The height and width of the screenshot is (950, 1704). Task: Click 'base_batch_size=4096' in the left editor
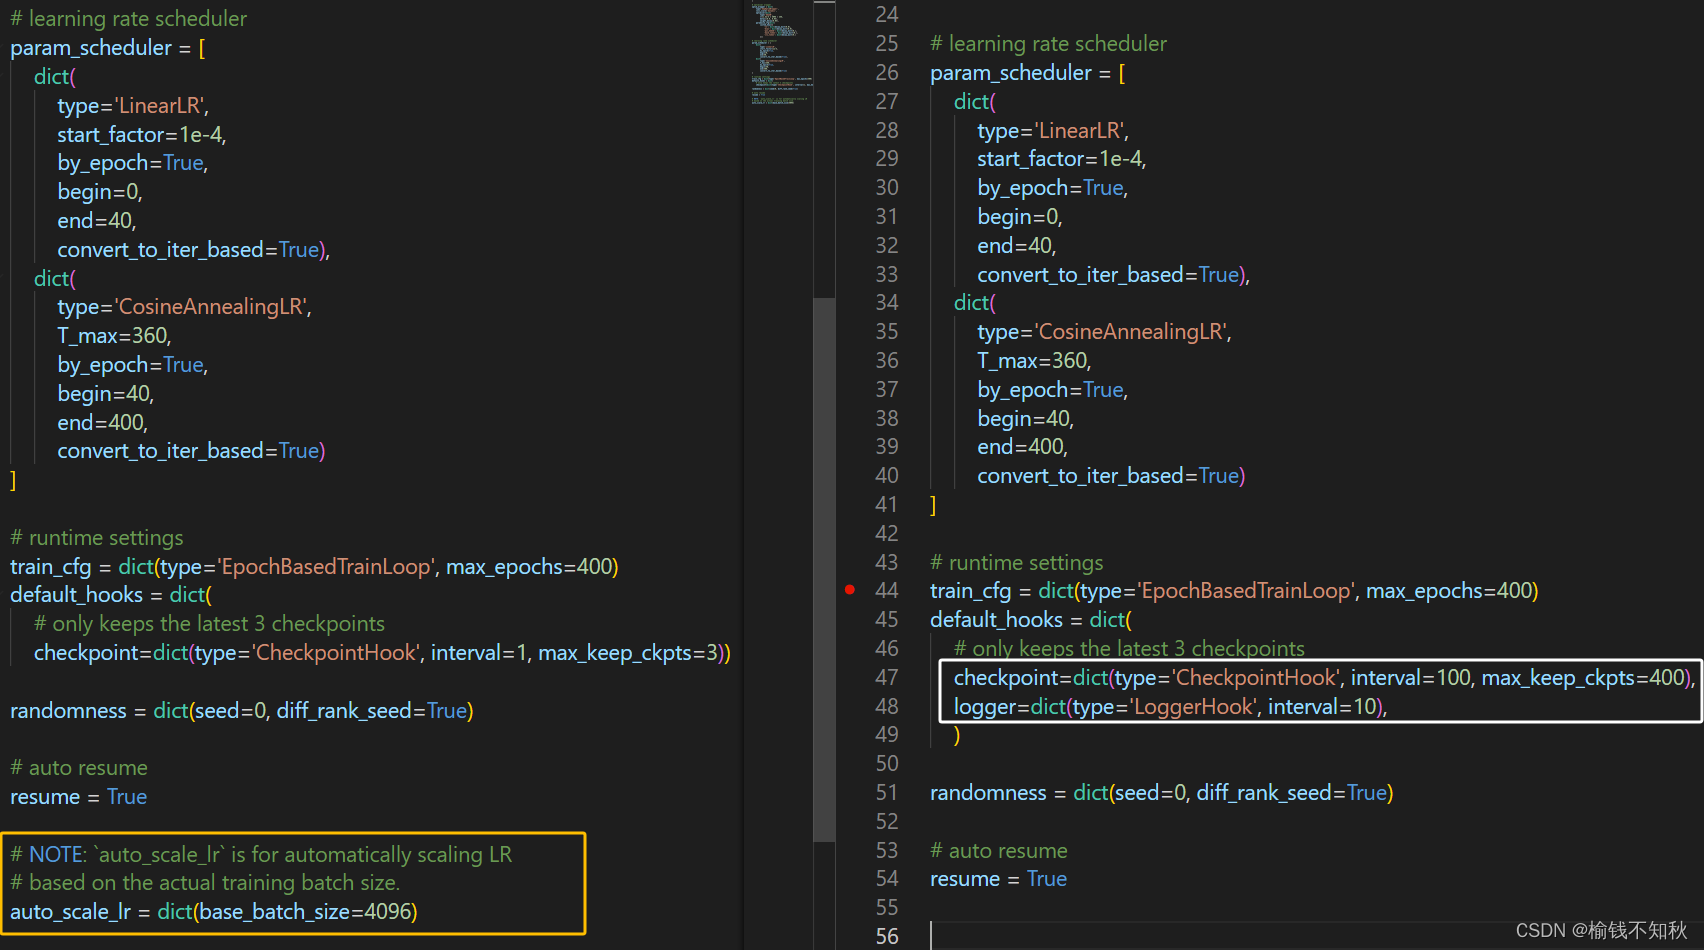click(305, 912)
